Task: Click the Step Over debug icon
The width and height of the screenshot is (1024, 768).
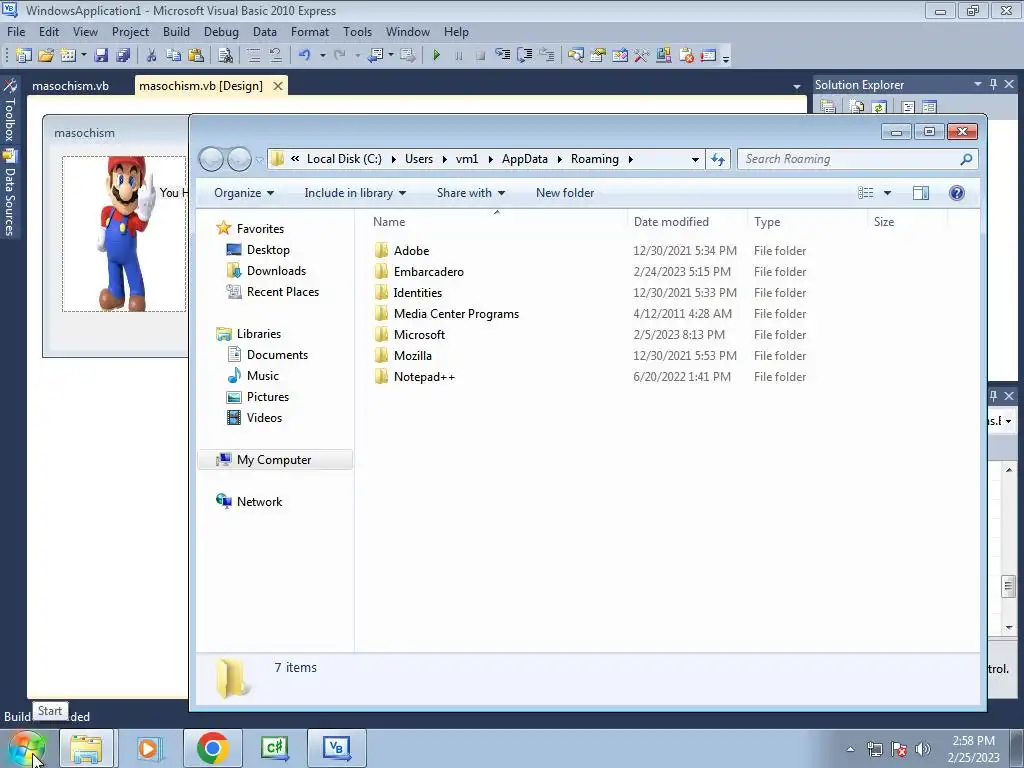Action: [524, 56]
